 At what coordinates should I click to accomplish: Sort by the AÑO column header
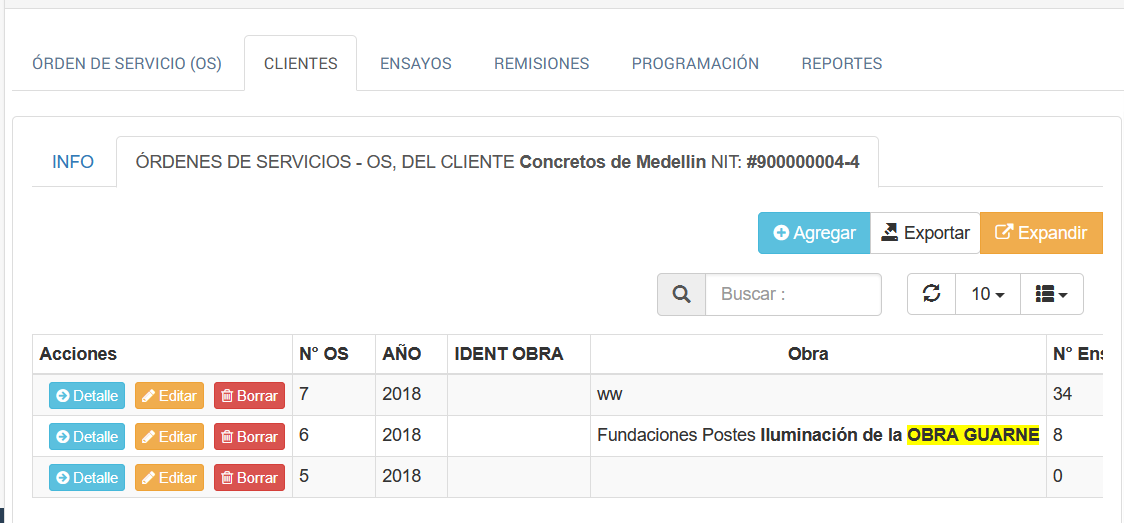coord(401,354)
